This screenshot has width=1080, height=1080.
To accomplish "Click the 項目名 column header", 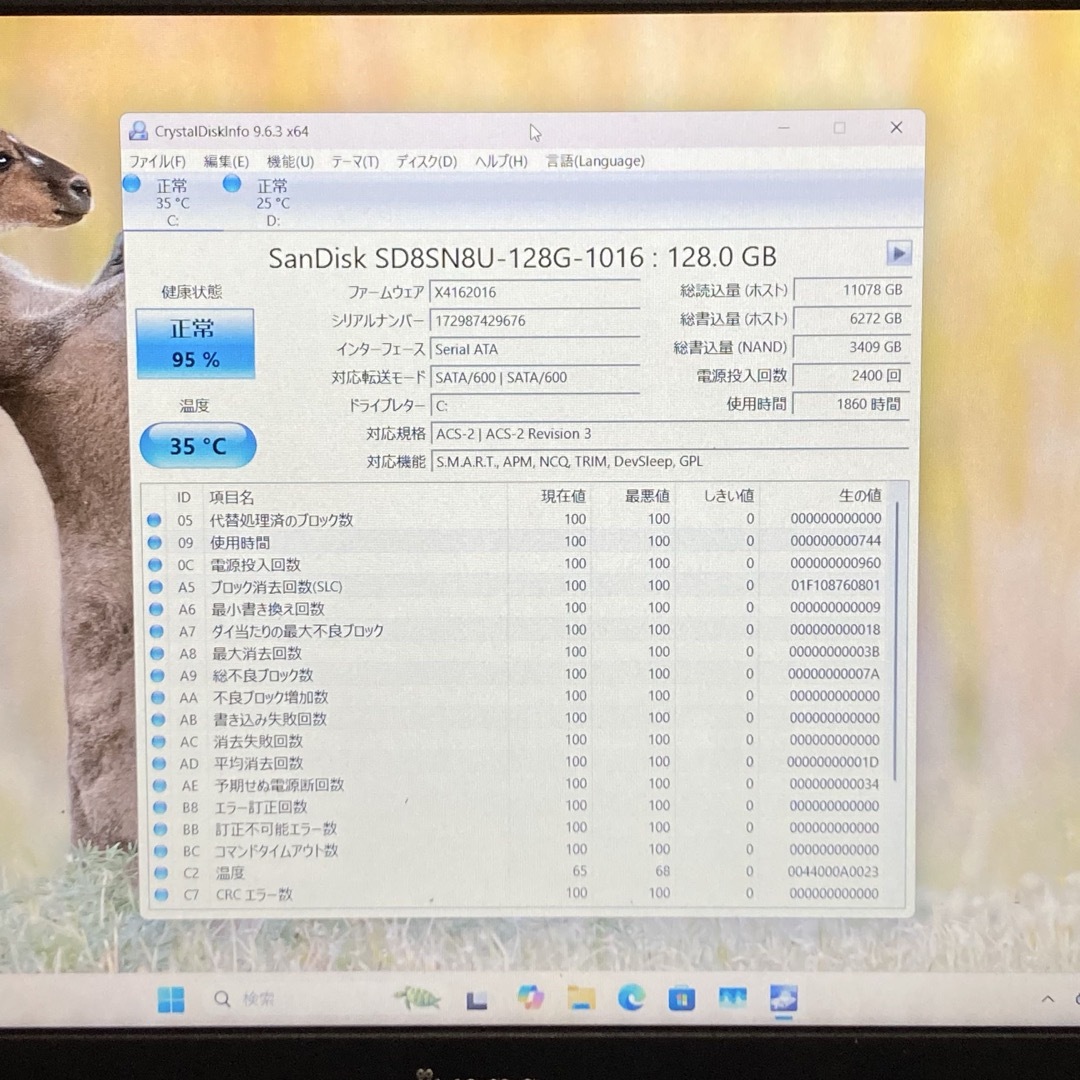I will [x=231, y=497].
